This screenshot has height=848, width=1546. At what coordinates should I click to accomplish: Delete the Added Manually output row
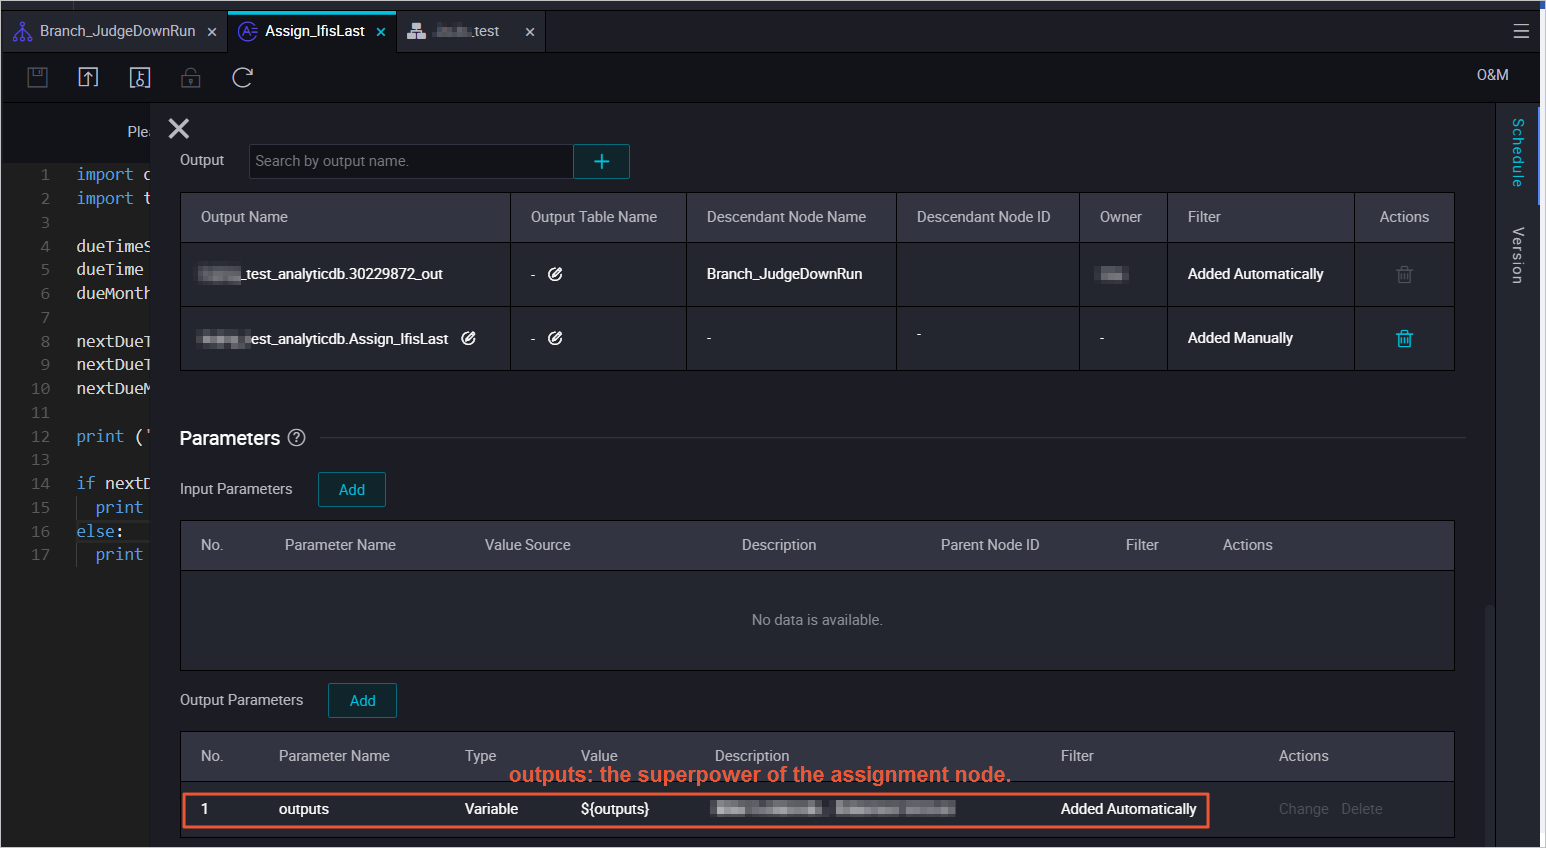click(x=1404, y=338)
